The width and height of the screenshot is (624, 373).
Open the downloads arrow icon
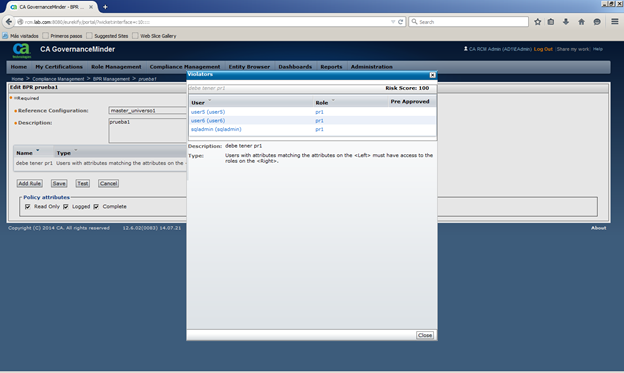click(x=566, y=22)
